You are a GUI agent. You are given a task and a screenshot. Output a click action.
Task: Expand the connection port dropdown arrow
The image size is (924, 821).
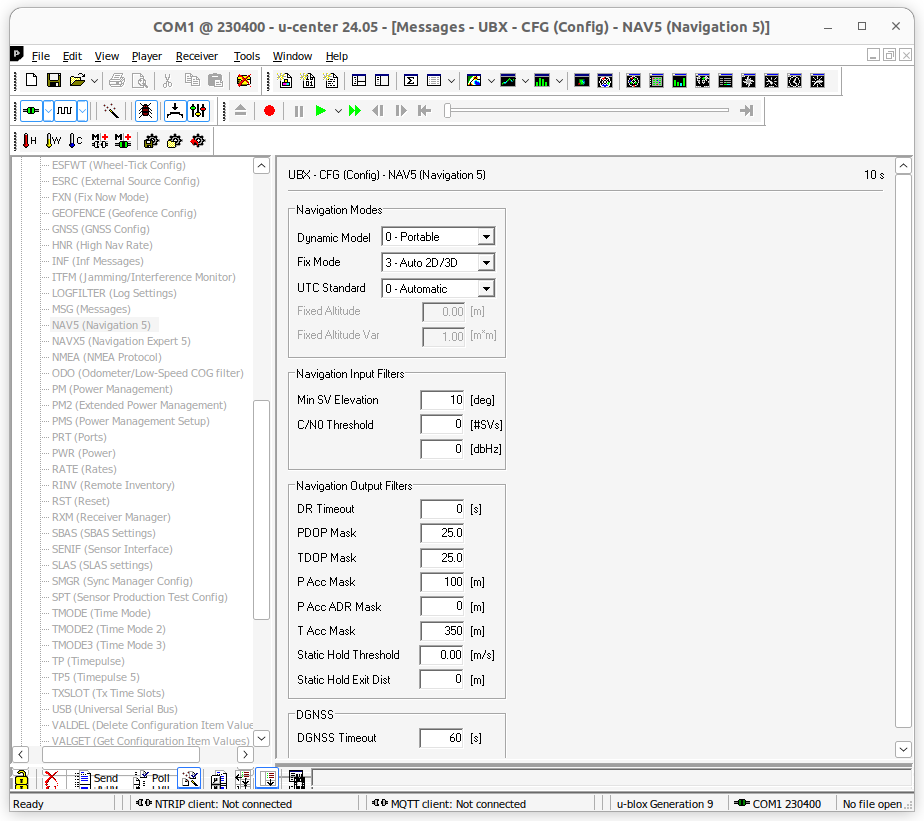point(48,111)
